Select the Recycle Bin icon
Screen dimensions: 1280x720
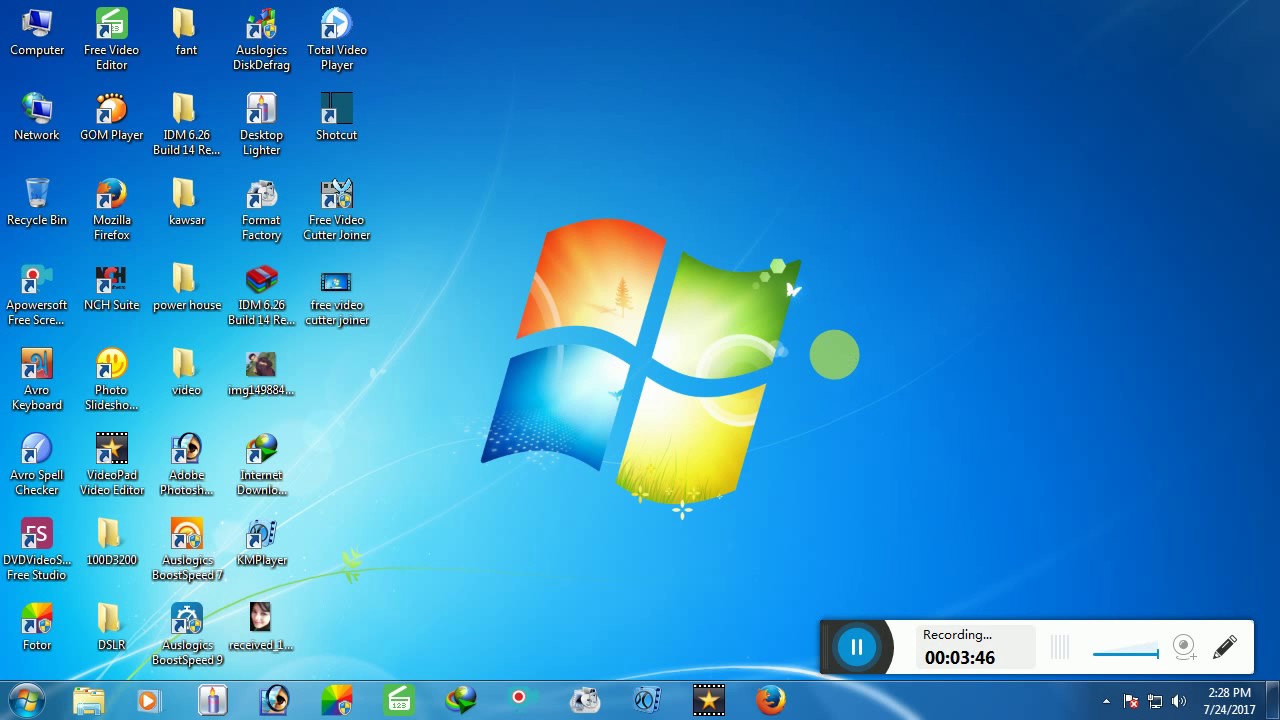coord(37,203)
